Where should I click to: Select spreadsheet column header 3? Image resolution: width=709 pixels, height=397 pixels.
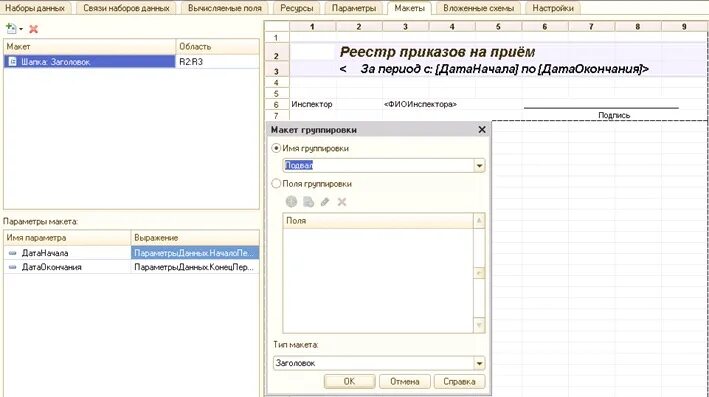point(406,27)
